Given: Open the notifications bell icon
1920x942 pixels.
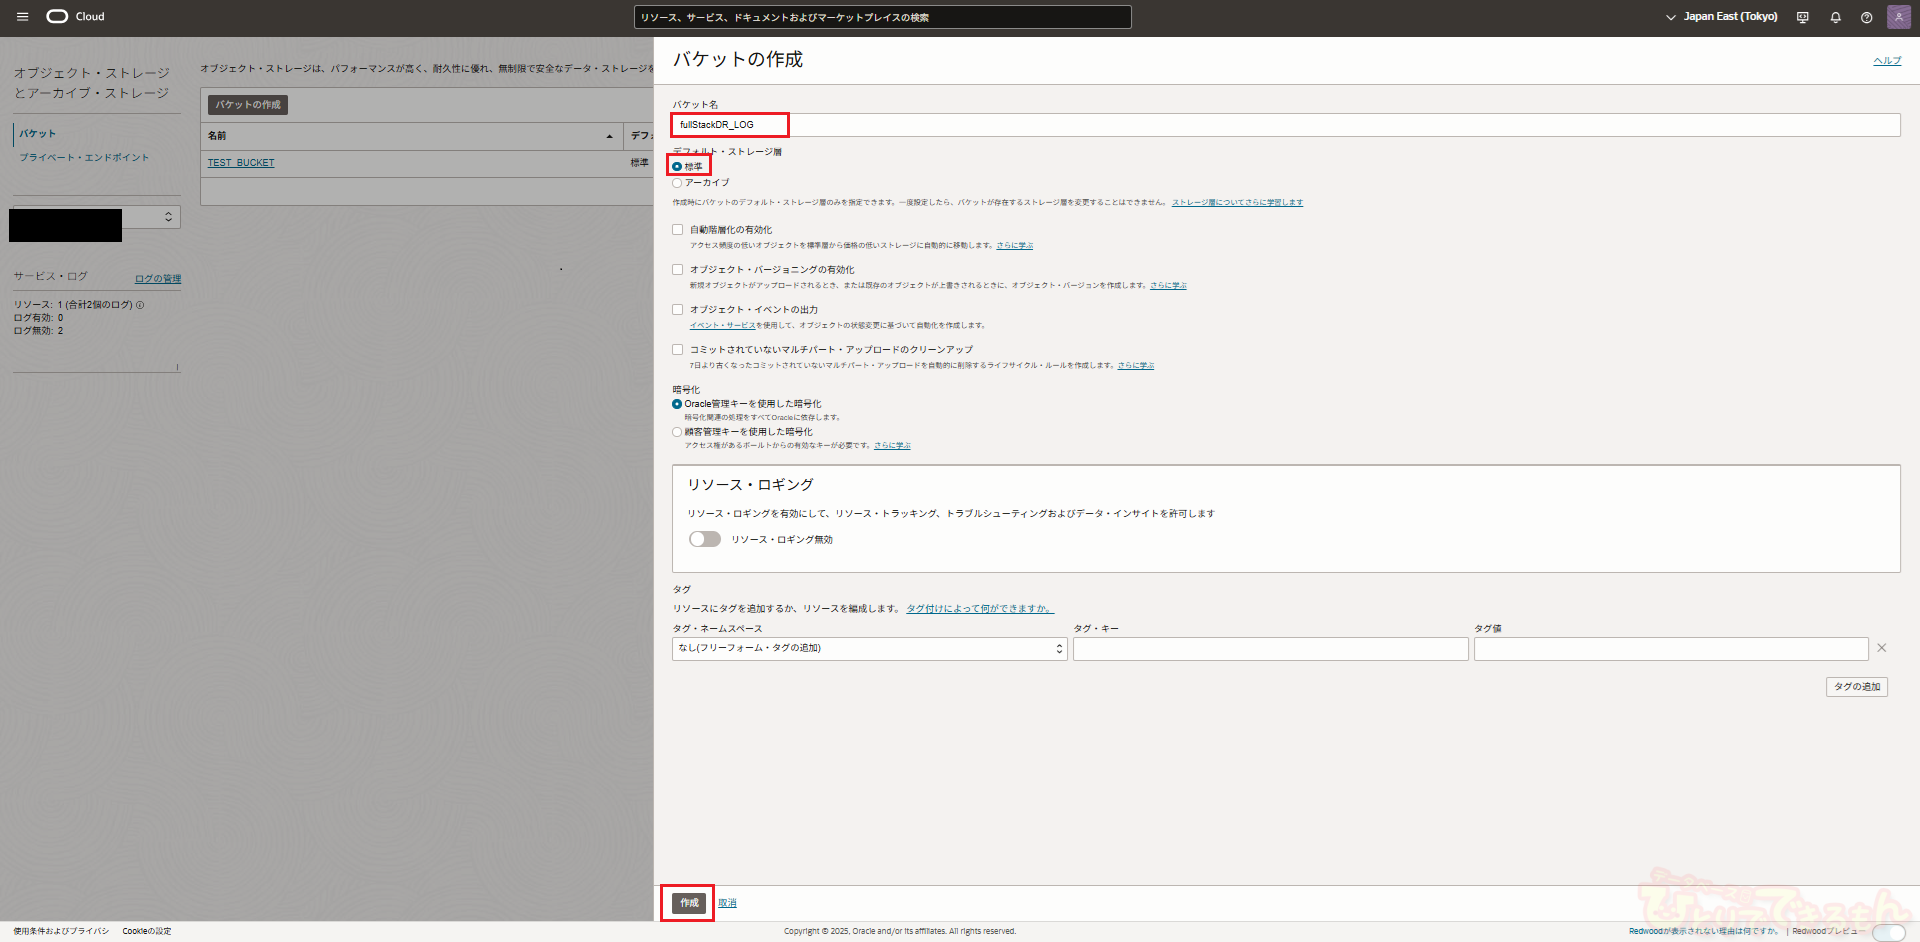Looking at the screenshot, I should click(x=1835, y=17).
